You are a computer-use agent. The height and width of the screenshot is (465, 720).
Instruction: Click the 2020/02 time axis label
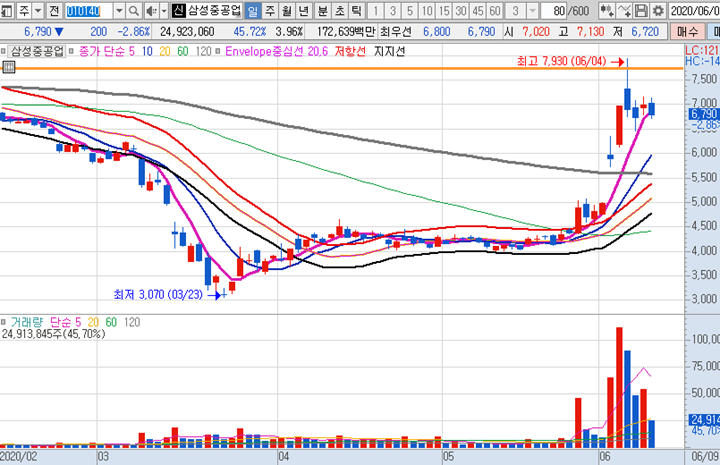pos(19,457)
